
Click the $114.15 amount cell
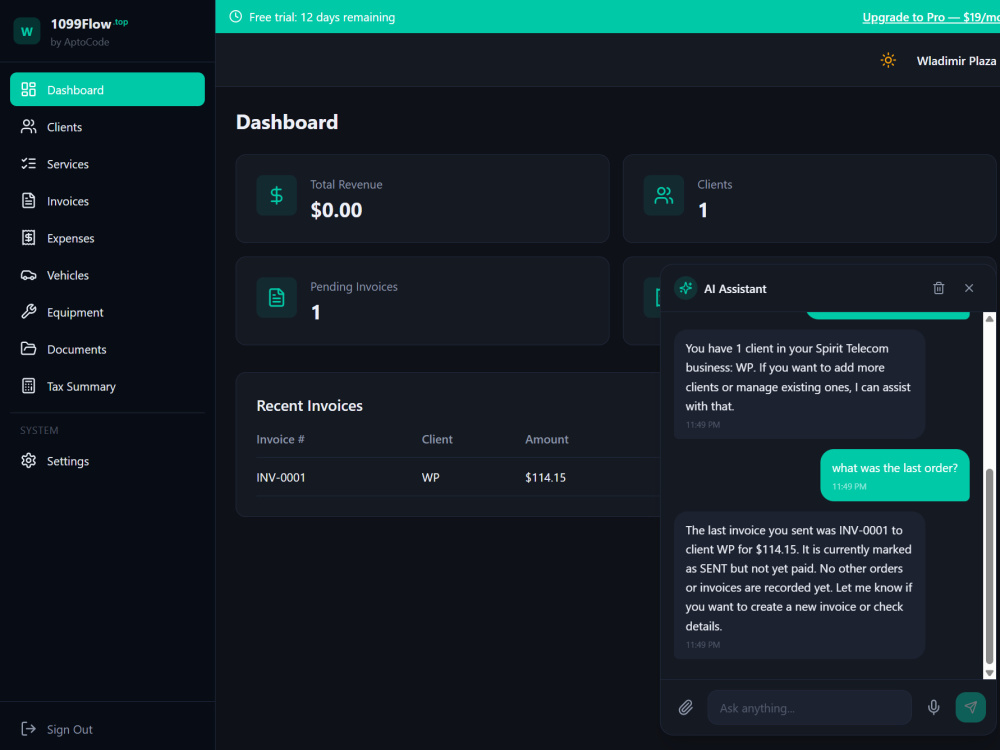click(545, 477)
